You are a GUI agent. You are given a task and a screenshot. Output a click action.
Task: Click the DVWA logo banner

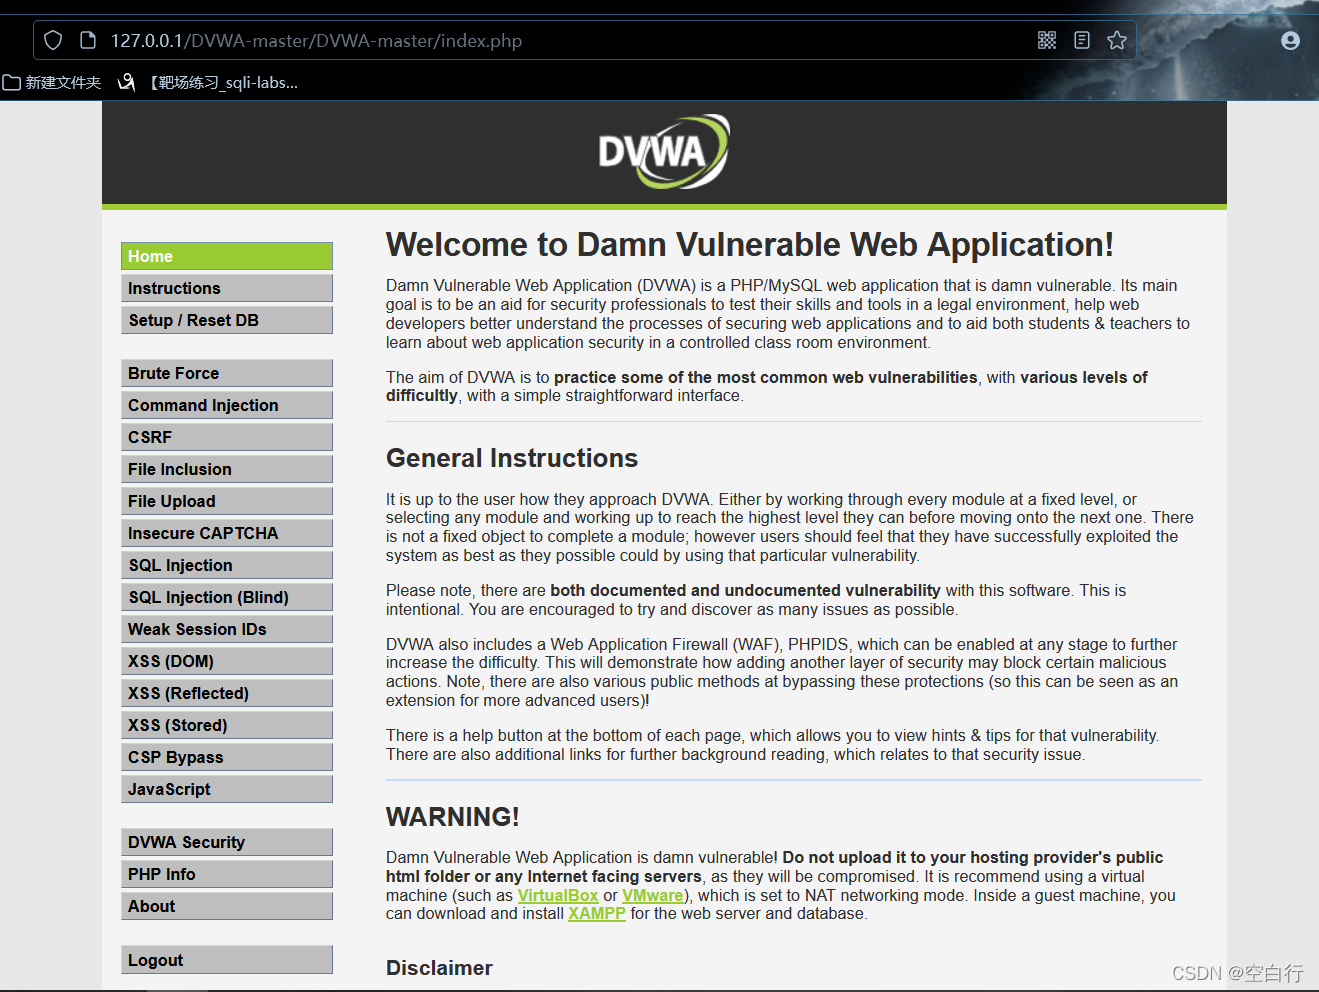pyautogui.click(x=664, y=152)
